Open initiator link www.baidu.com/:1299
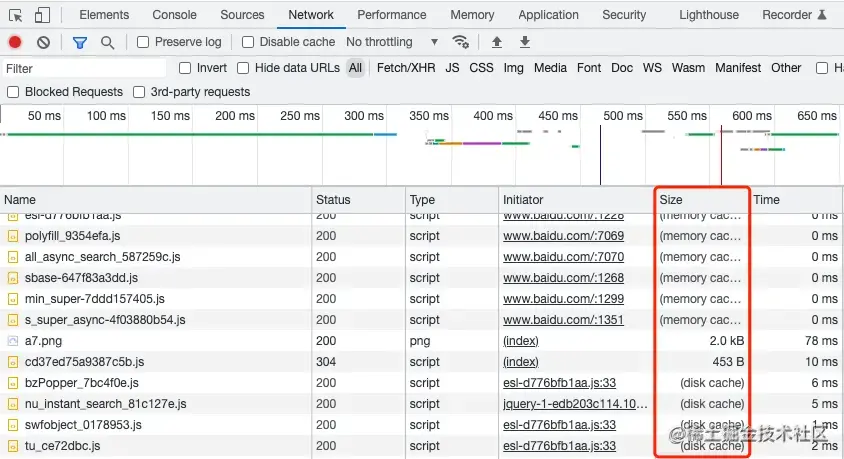Viewport: 844px width, 459px height. click(563, 299)
